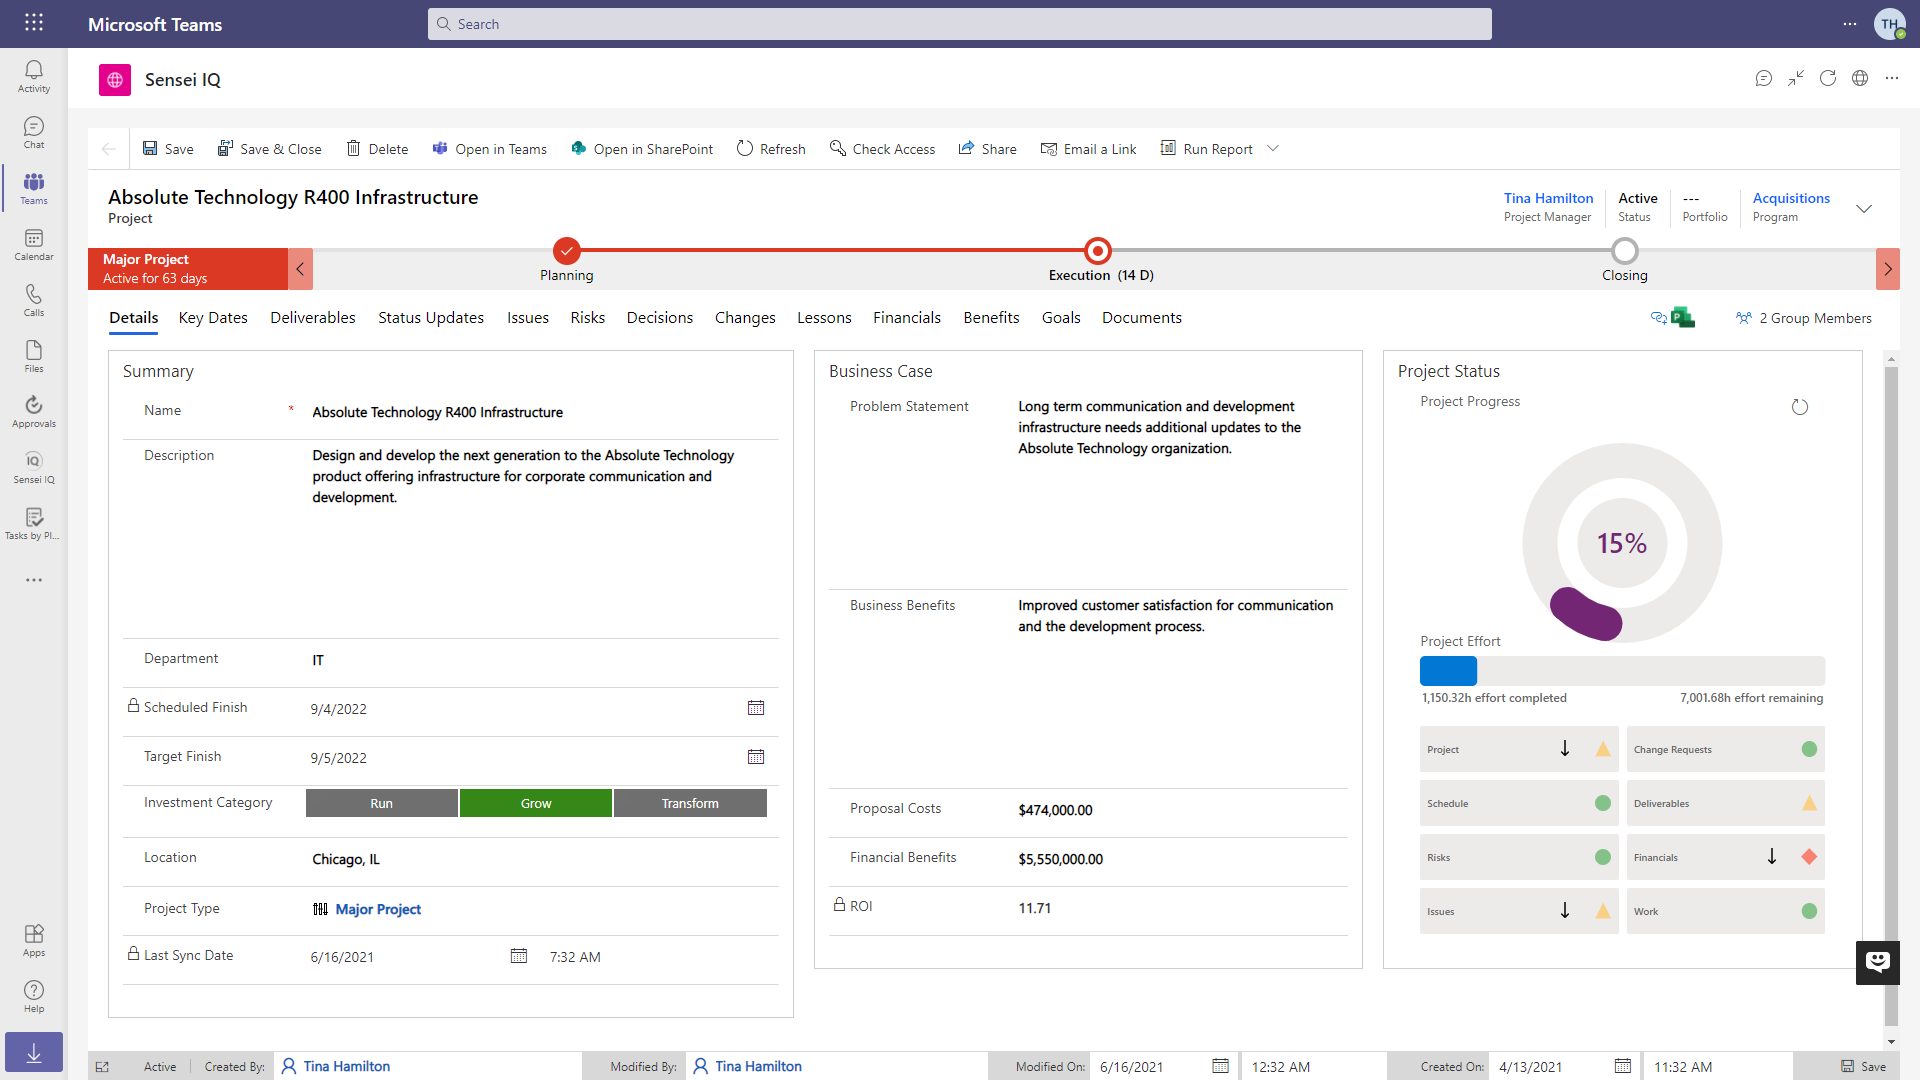Click Email a Link
The image size is (1920, 1080).
pyautogui.click(x=1089, y=149)
